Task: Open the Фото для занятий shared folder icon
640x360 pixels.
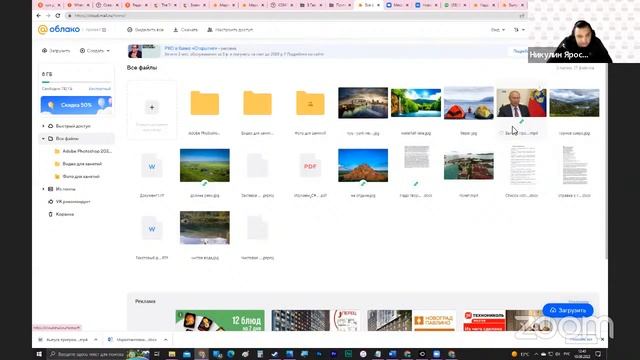Action: tap(310, 103)
